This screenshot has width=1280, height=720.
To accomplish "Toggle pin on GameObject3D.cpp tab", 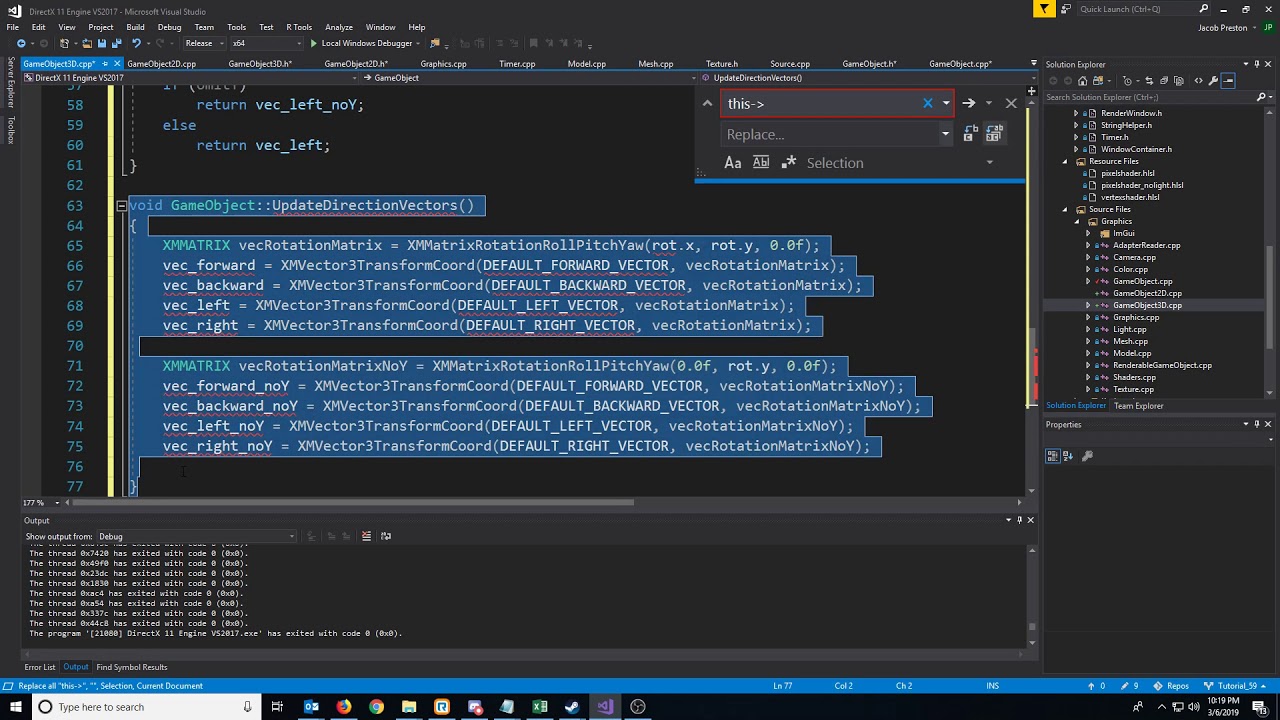I will coord(105,64).
